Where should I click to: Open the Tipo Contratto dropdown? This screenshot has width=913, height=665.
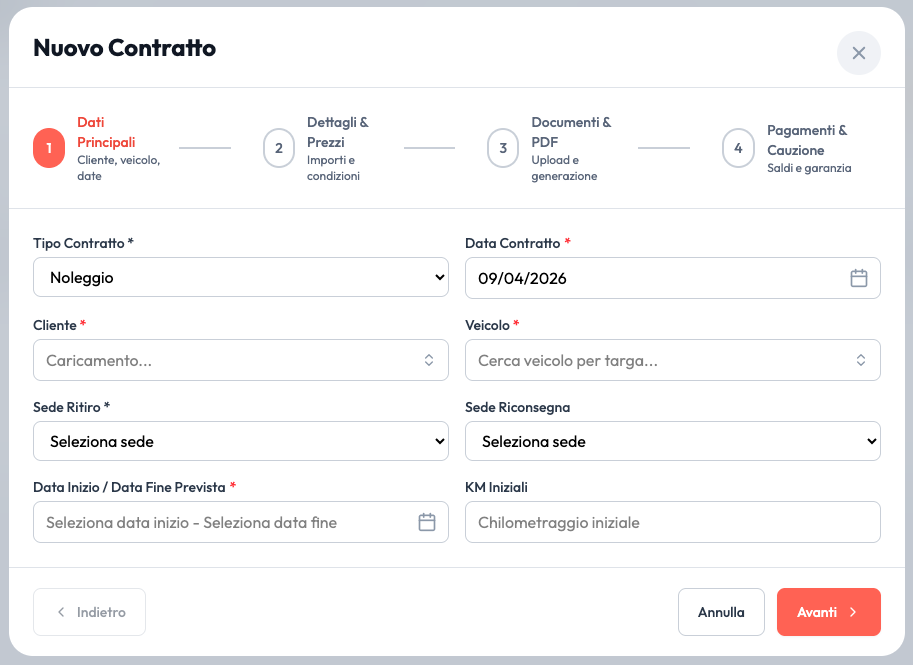click(241, 277)
